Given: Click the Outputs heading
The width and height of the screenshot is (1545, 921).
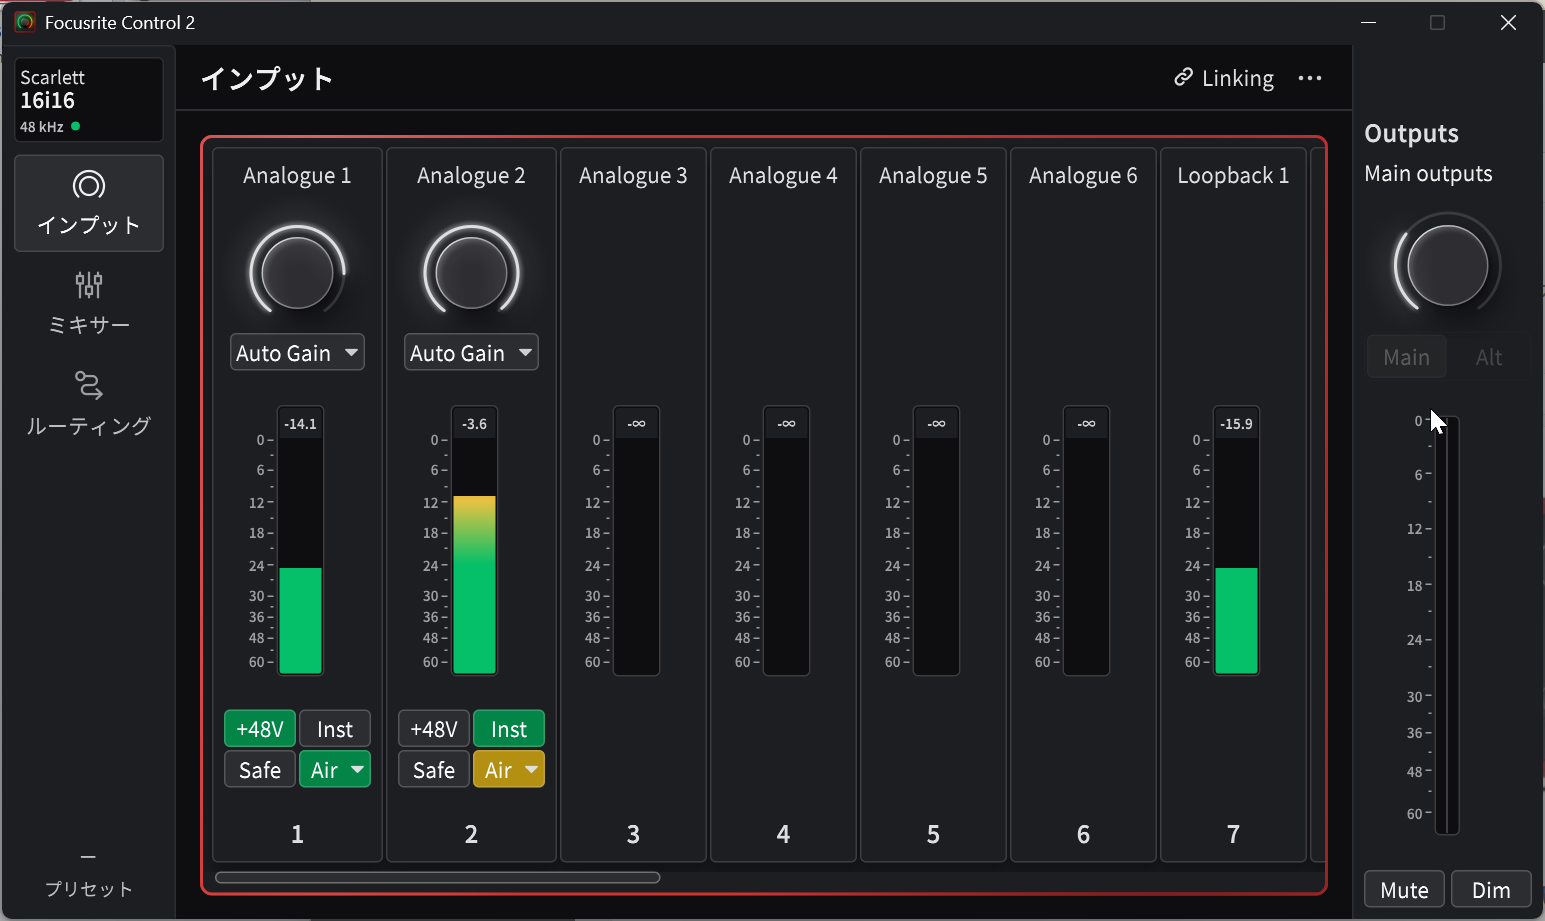Looking at the screenshot, I should click(x=1411, y=133).
